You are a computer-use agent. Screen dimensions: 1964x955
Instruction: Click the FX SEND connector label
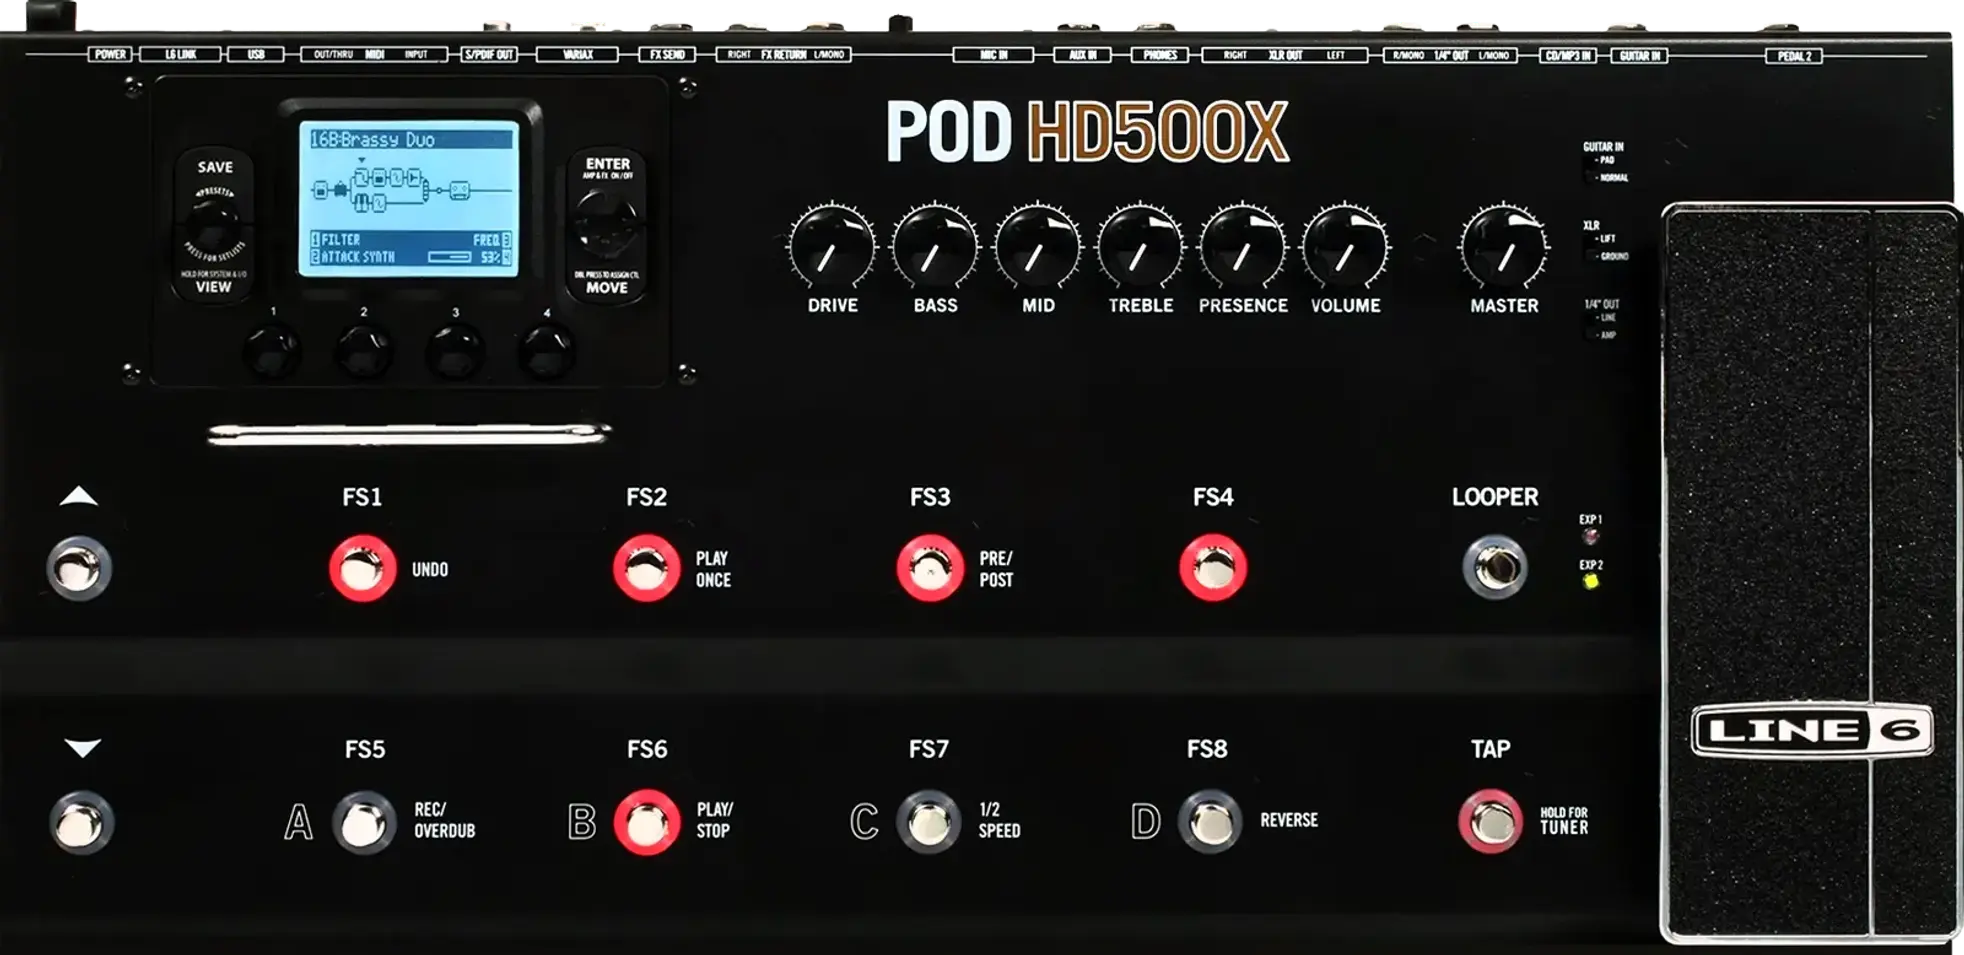(x=667, y=54)
